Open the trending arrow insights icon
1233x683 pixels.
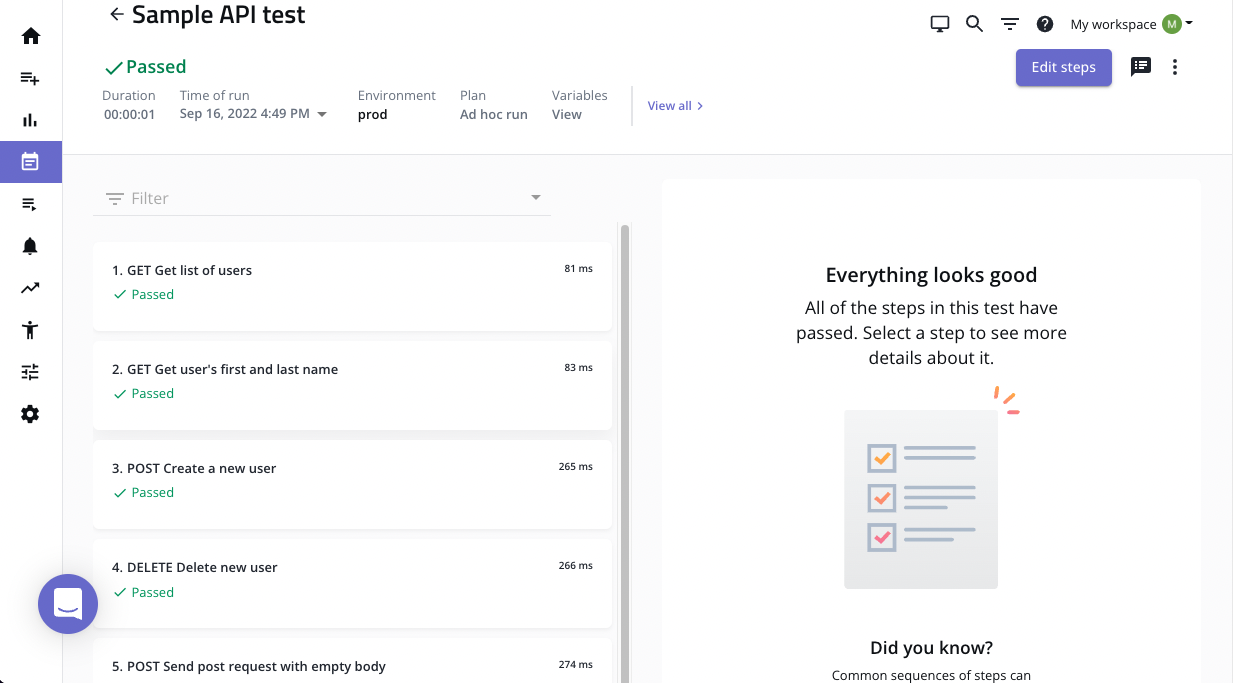pos(30,288)
